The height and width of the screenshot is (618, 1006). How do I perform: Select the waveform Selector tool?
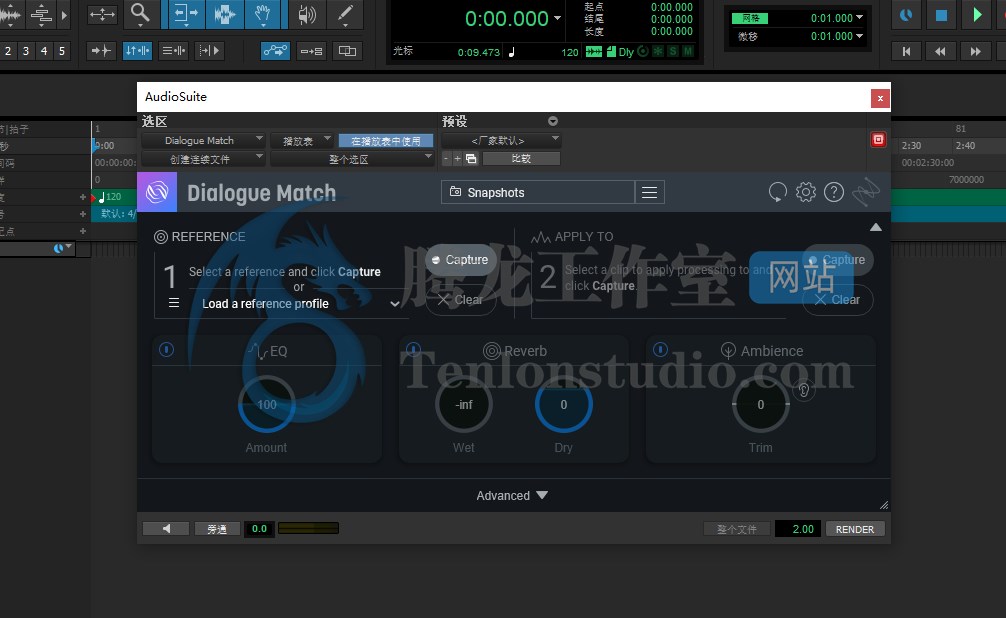point(225,13)
